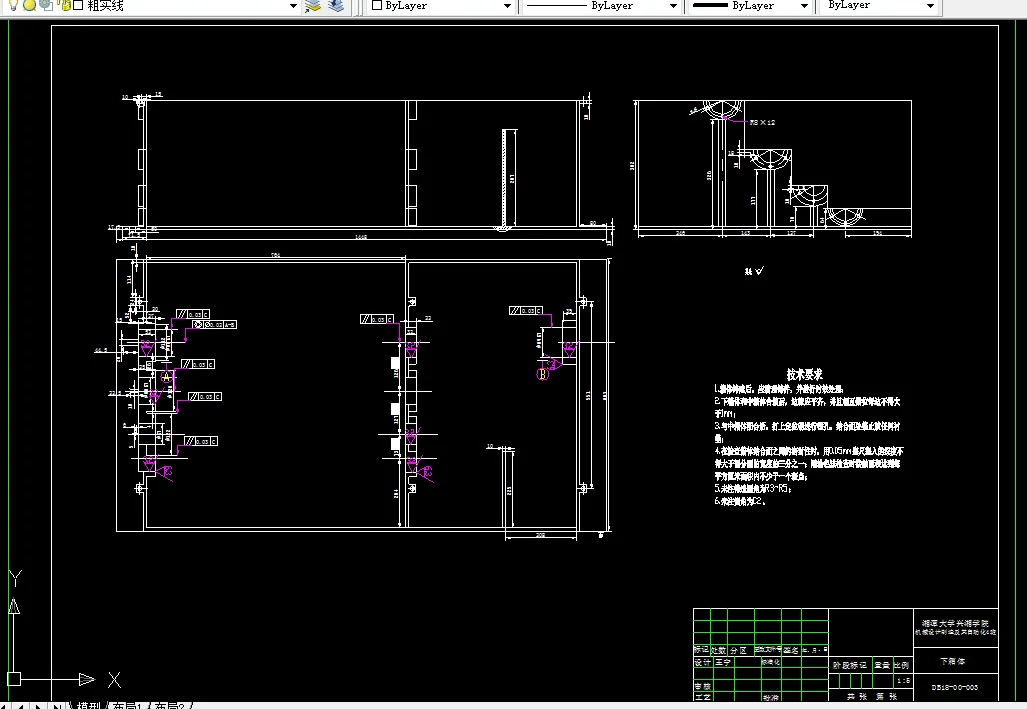Toggle the layer freeze sun icon
The width and height of the screenshot is (1027, 709).
pyautogui.click(x=29, y=5)
